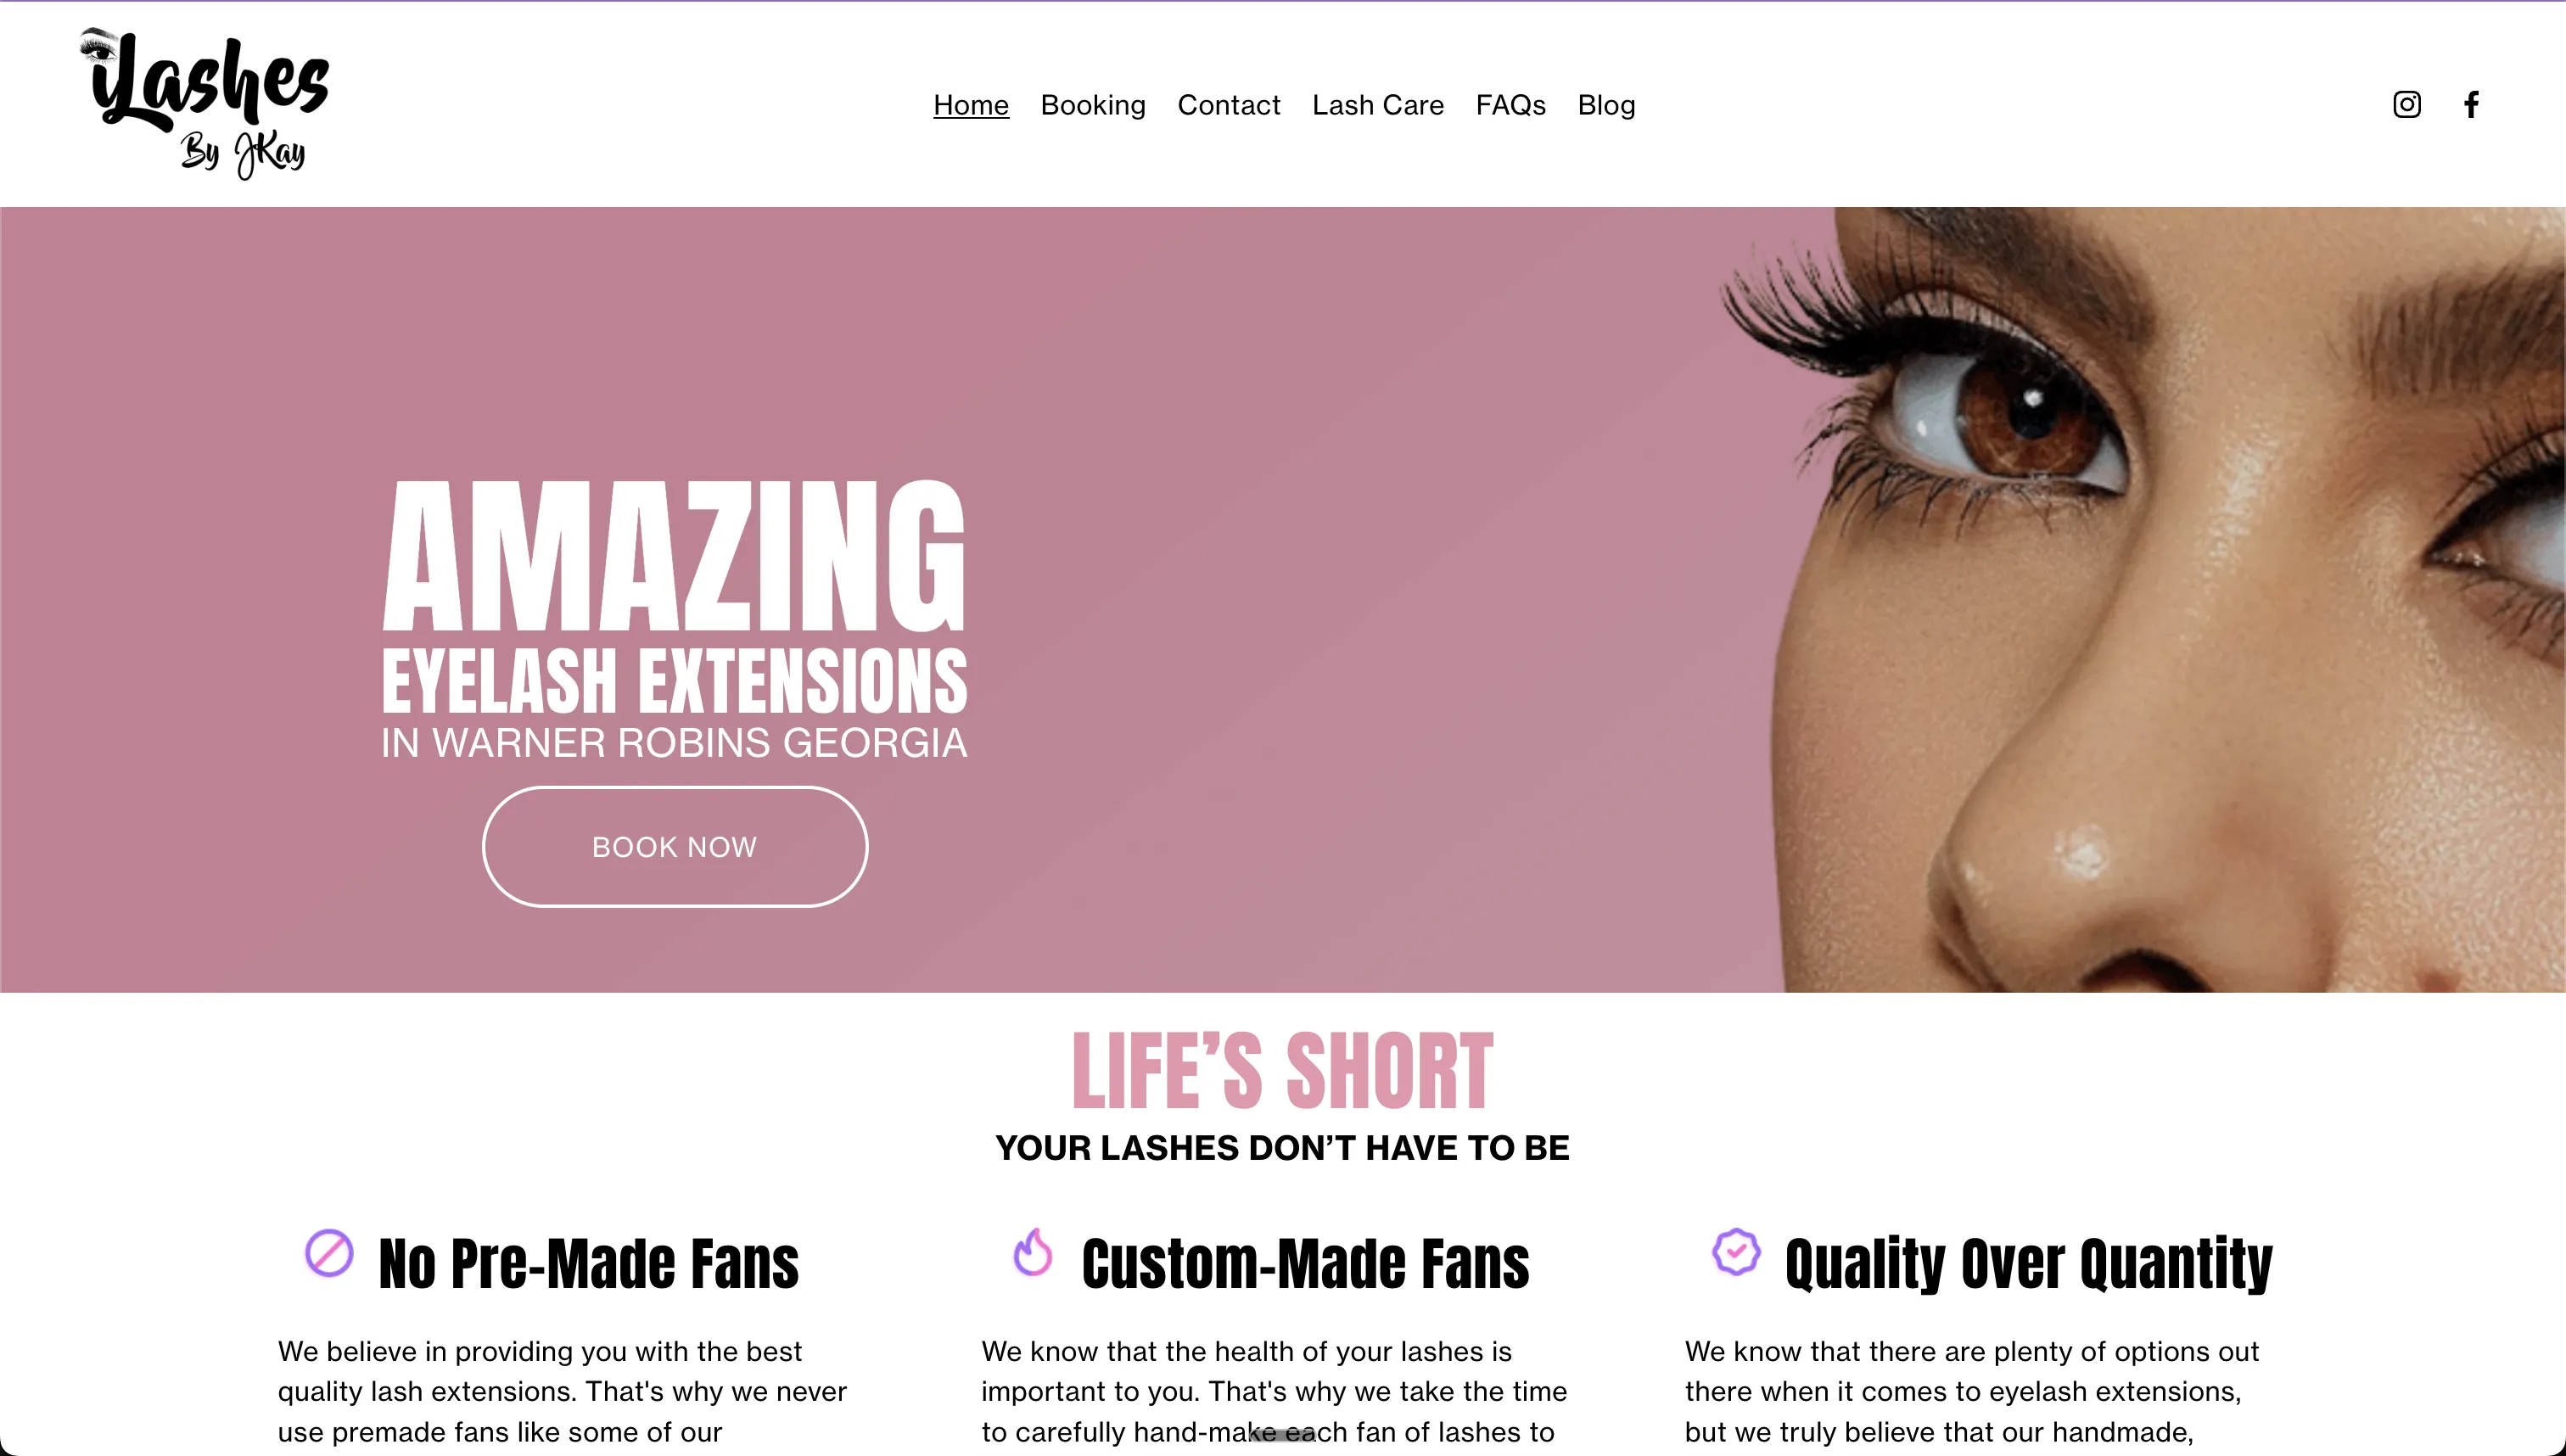Go to the Home menu item
This screenshot has height=1456, width=2566.
971,105
